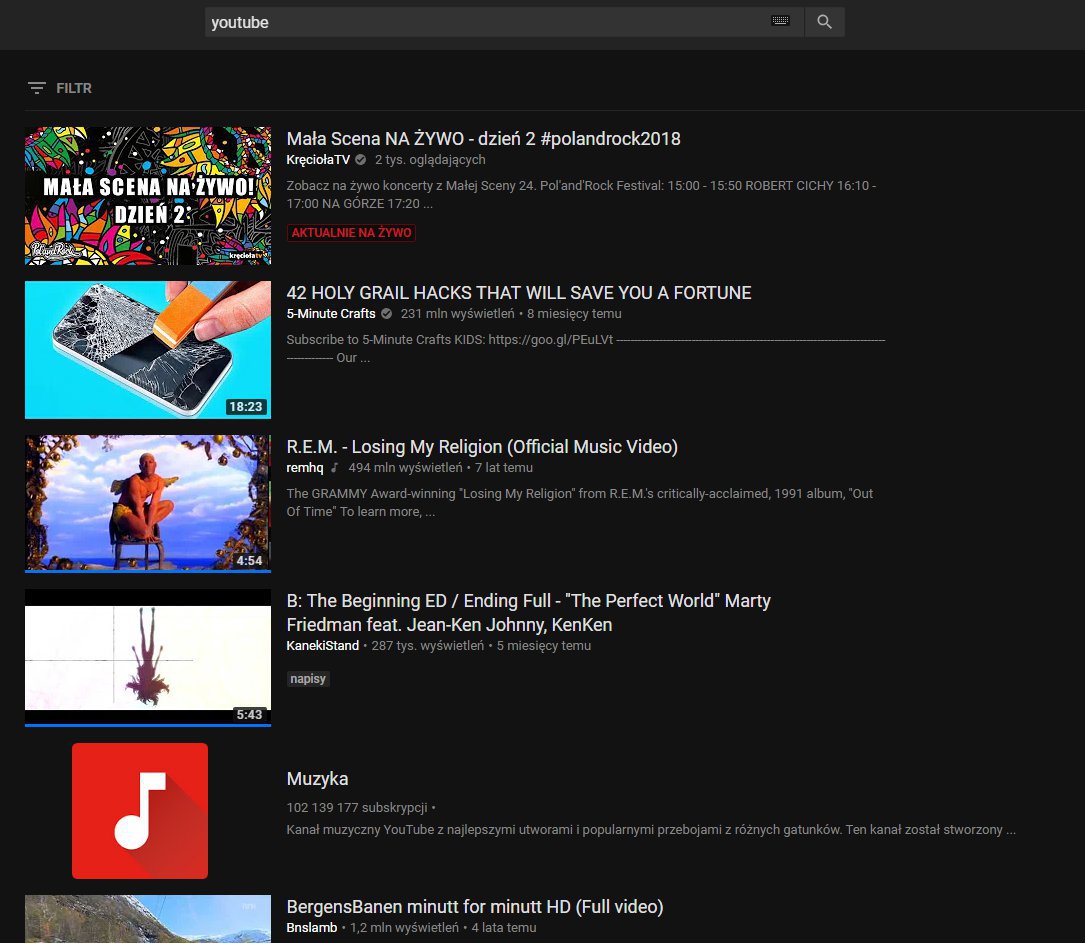Open the R.E.M. Losing My Religion thumbnail
The image size is (1085, 943).
(x=148, y=504)
